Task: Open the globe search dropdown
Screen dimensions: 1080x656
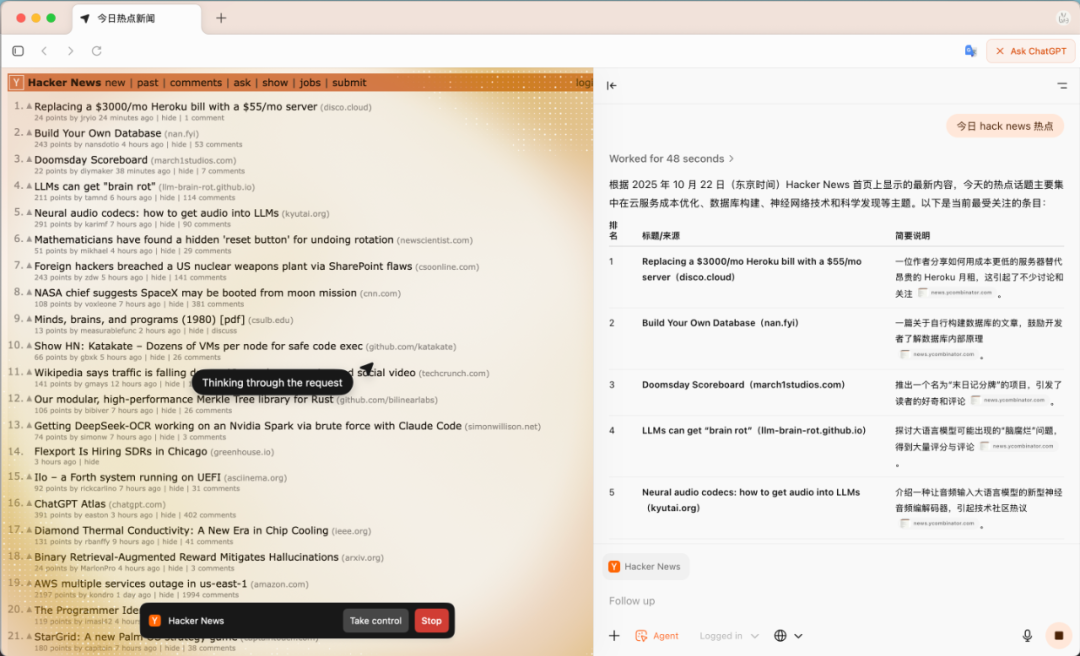Action: pyautogui.click(x=788, y=635)
